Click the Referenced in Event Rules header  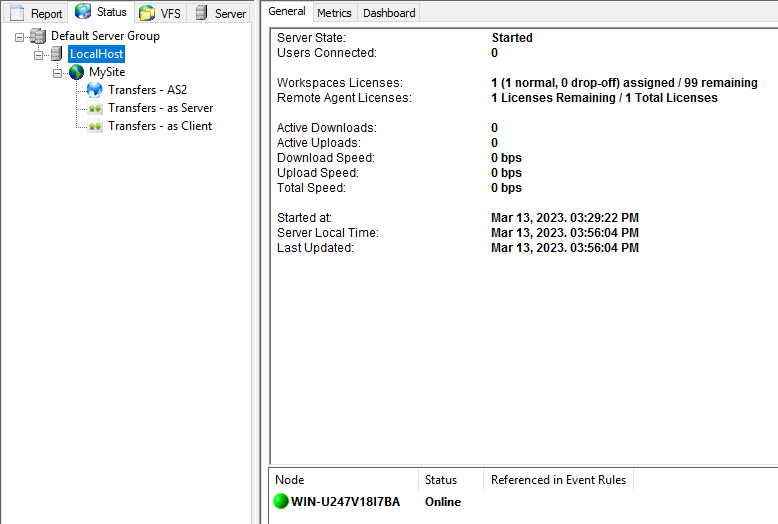(x=558, y=480)
